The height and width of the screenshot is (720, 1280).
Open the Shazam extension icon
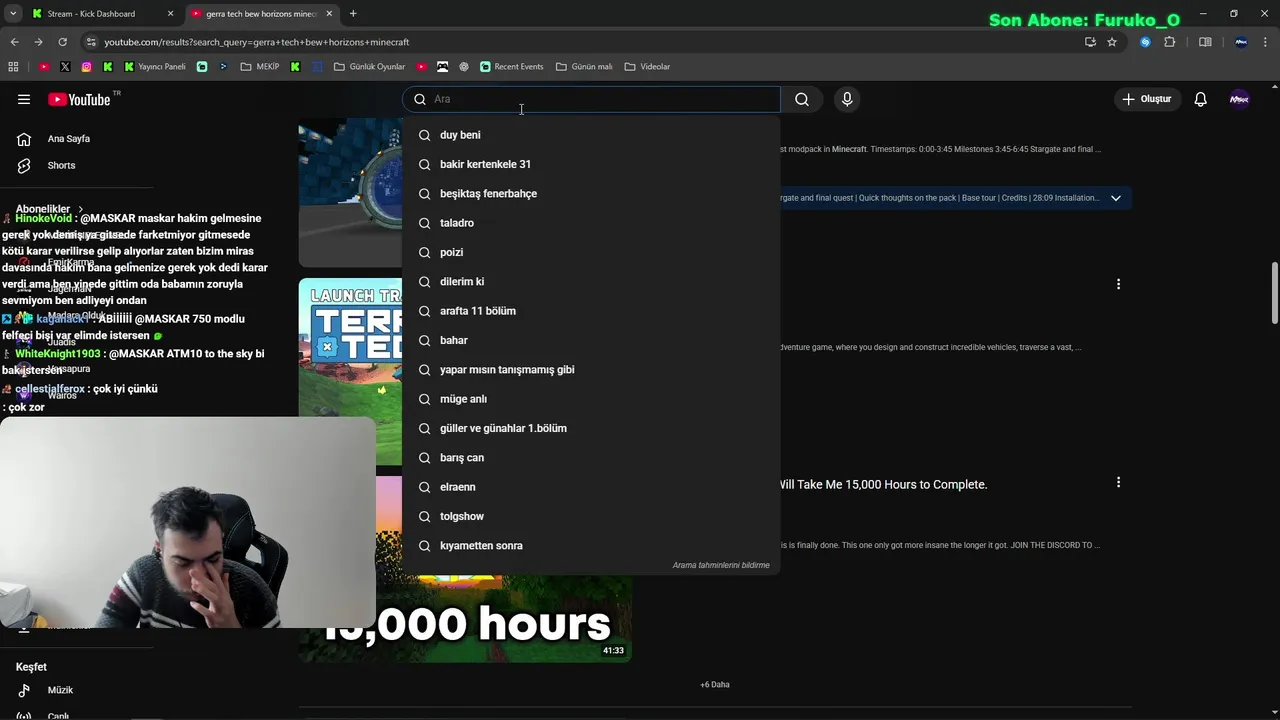point(1145,42)
